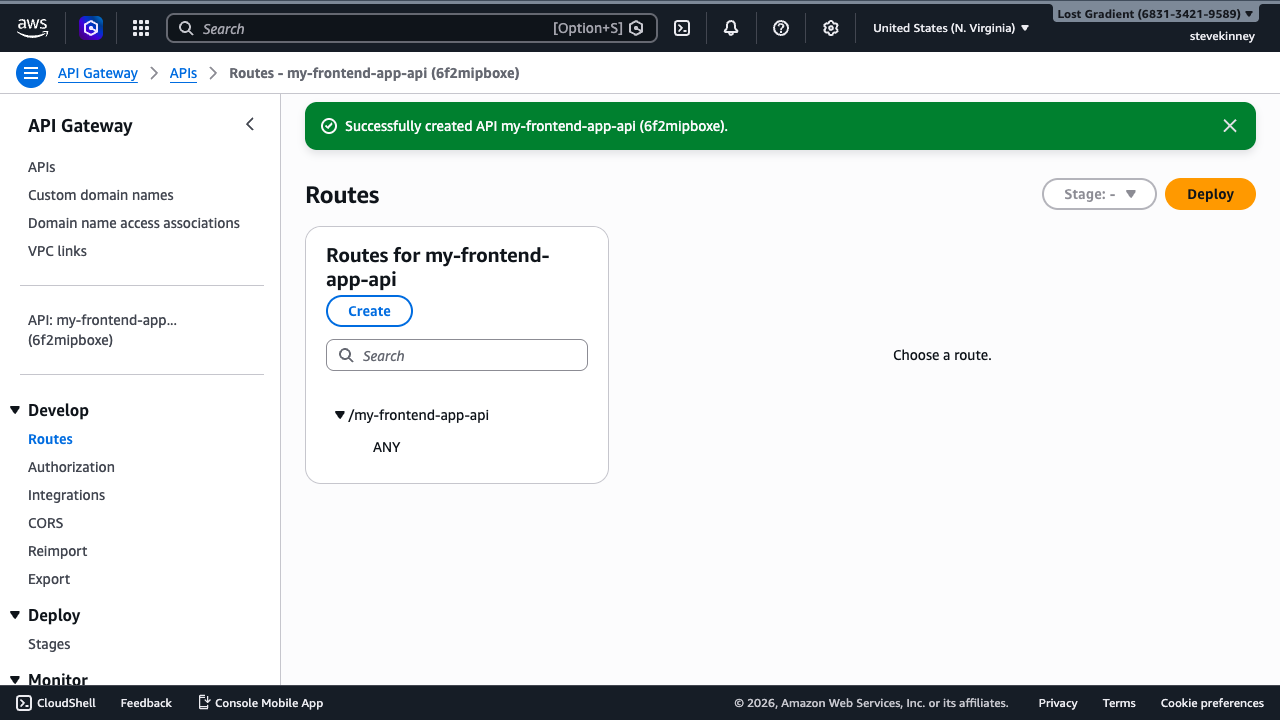This screenshot has height=720, width=1280.
Task: Open Authorization in sidebar
Action: click(71, 467)
